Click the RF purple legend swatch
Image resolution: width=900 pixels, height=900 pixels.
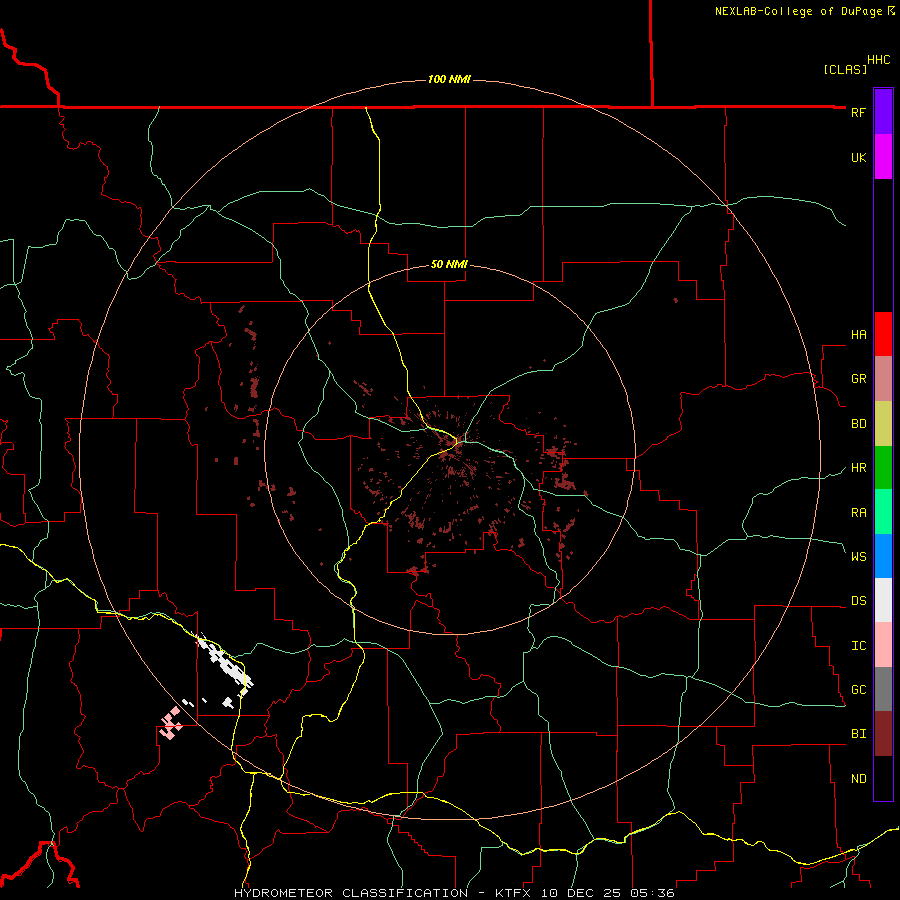[883, 112]
